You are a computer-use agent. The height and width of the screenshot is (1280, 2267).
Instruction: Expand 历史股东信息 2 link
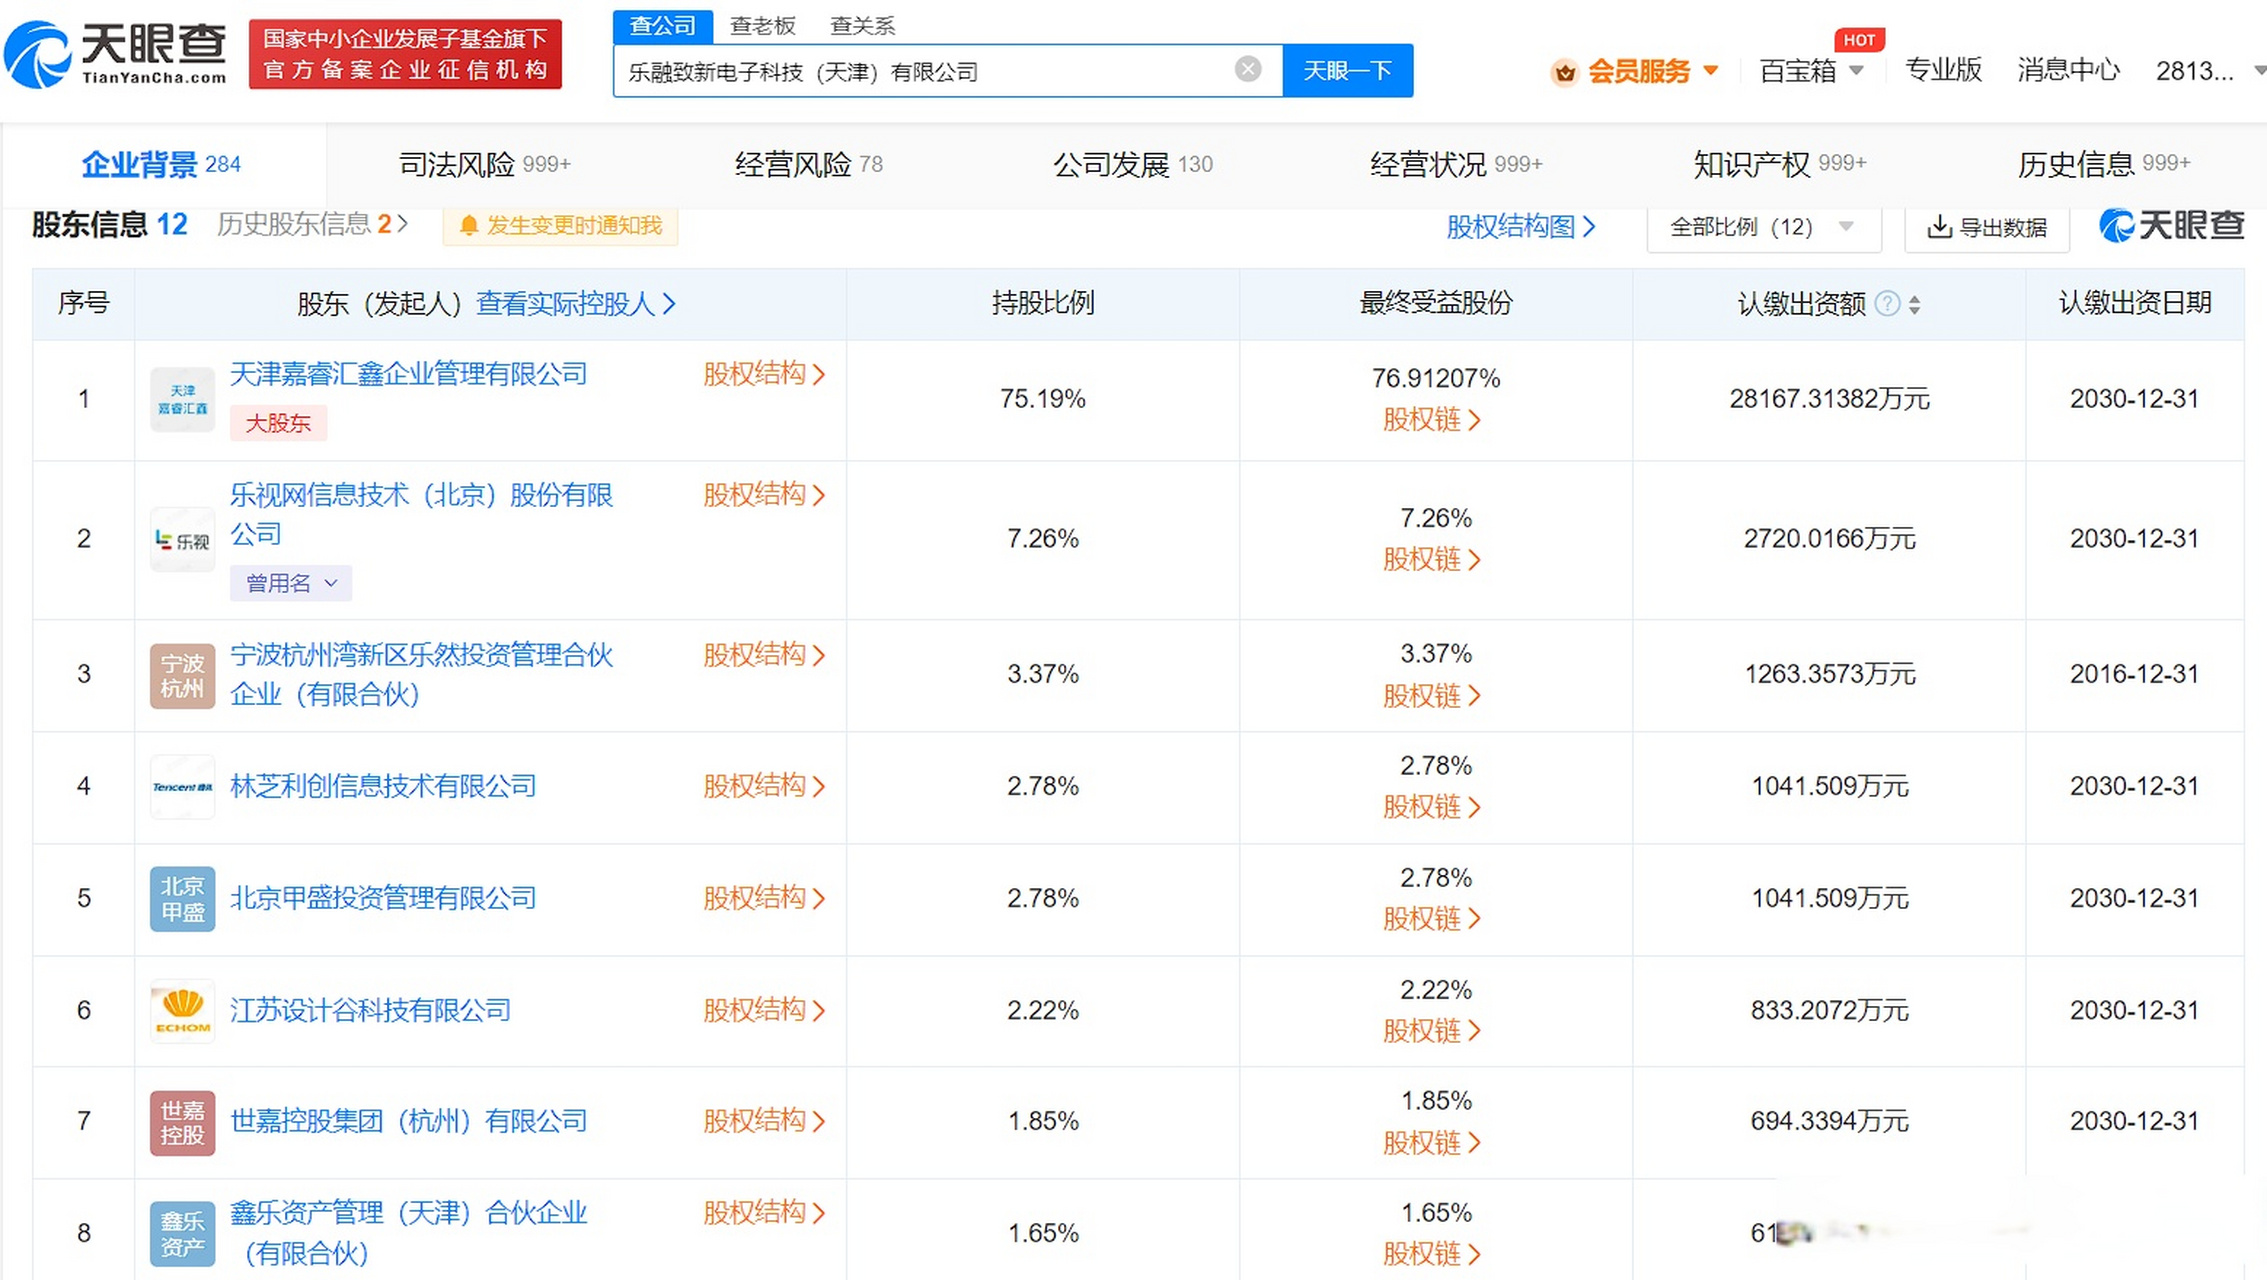point(312,224)
